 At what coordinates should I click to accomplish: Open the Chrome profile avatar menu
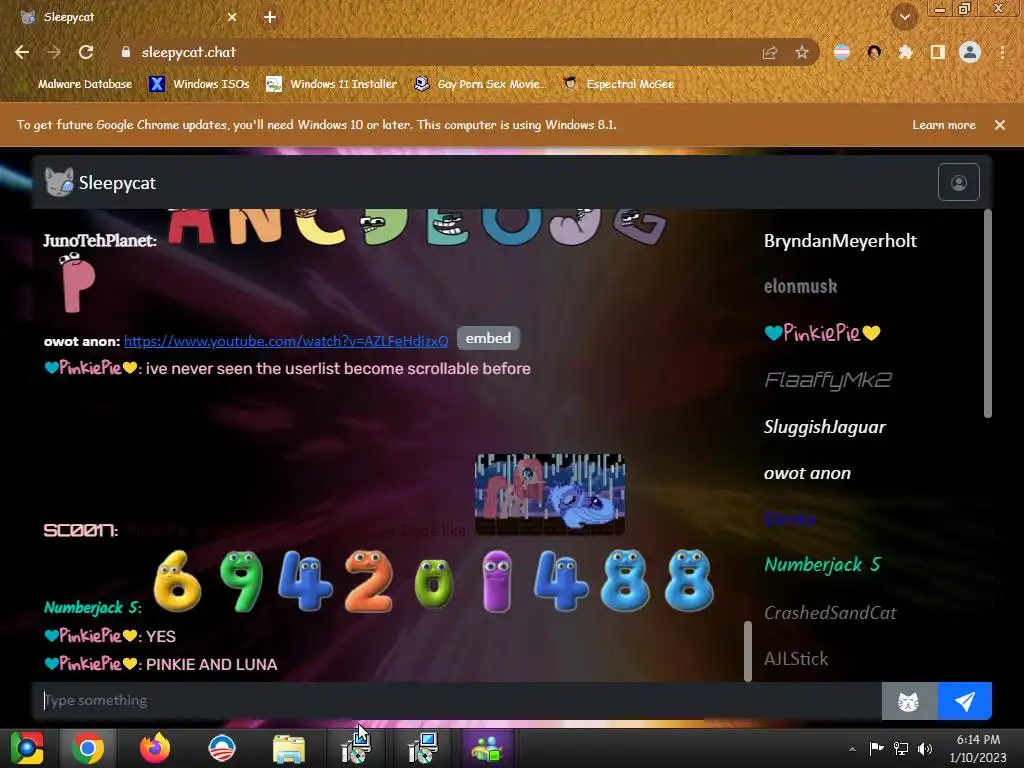coord(970,52)
